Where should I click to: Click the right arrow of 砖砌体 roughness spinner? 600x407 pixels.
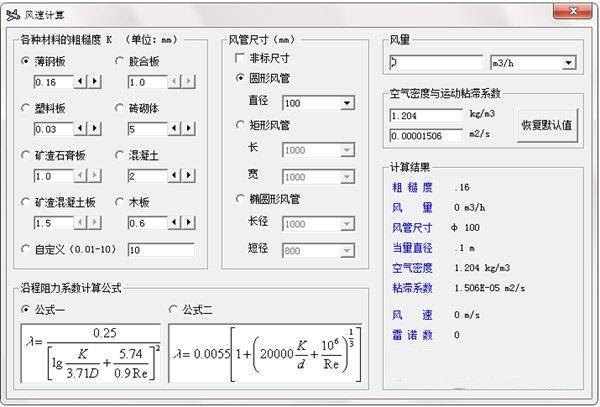(190, 129)
